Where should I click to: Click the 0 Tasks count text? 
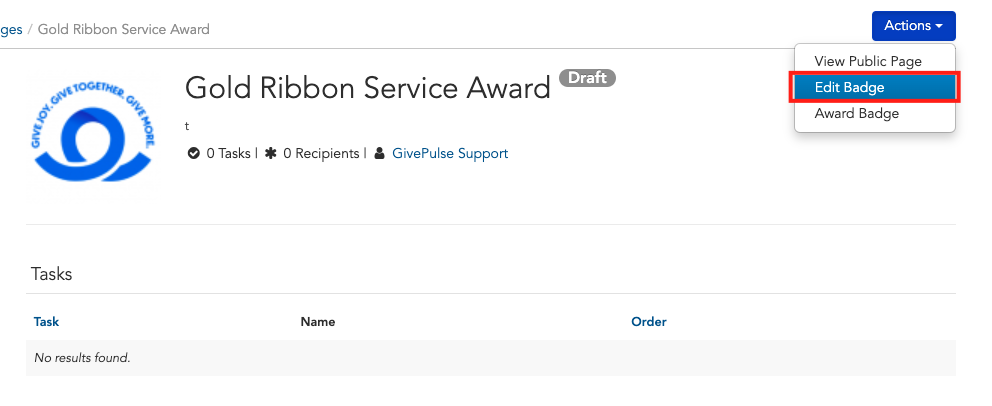(228, 153)
